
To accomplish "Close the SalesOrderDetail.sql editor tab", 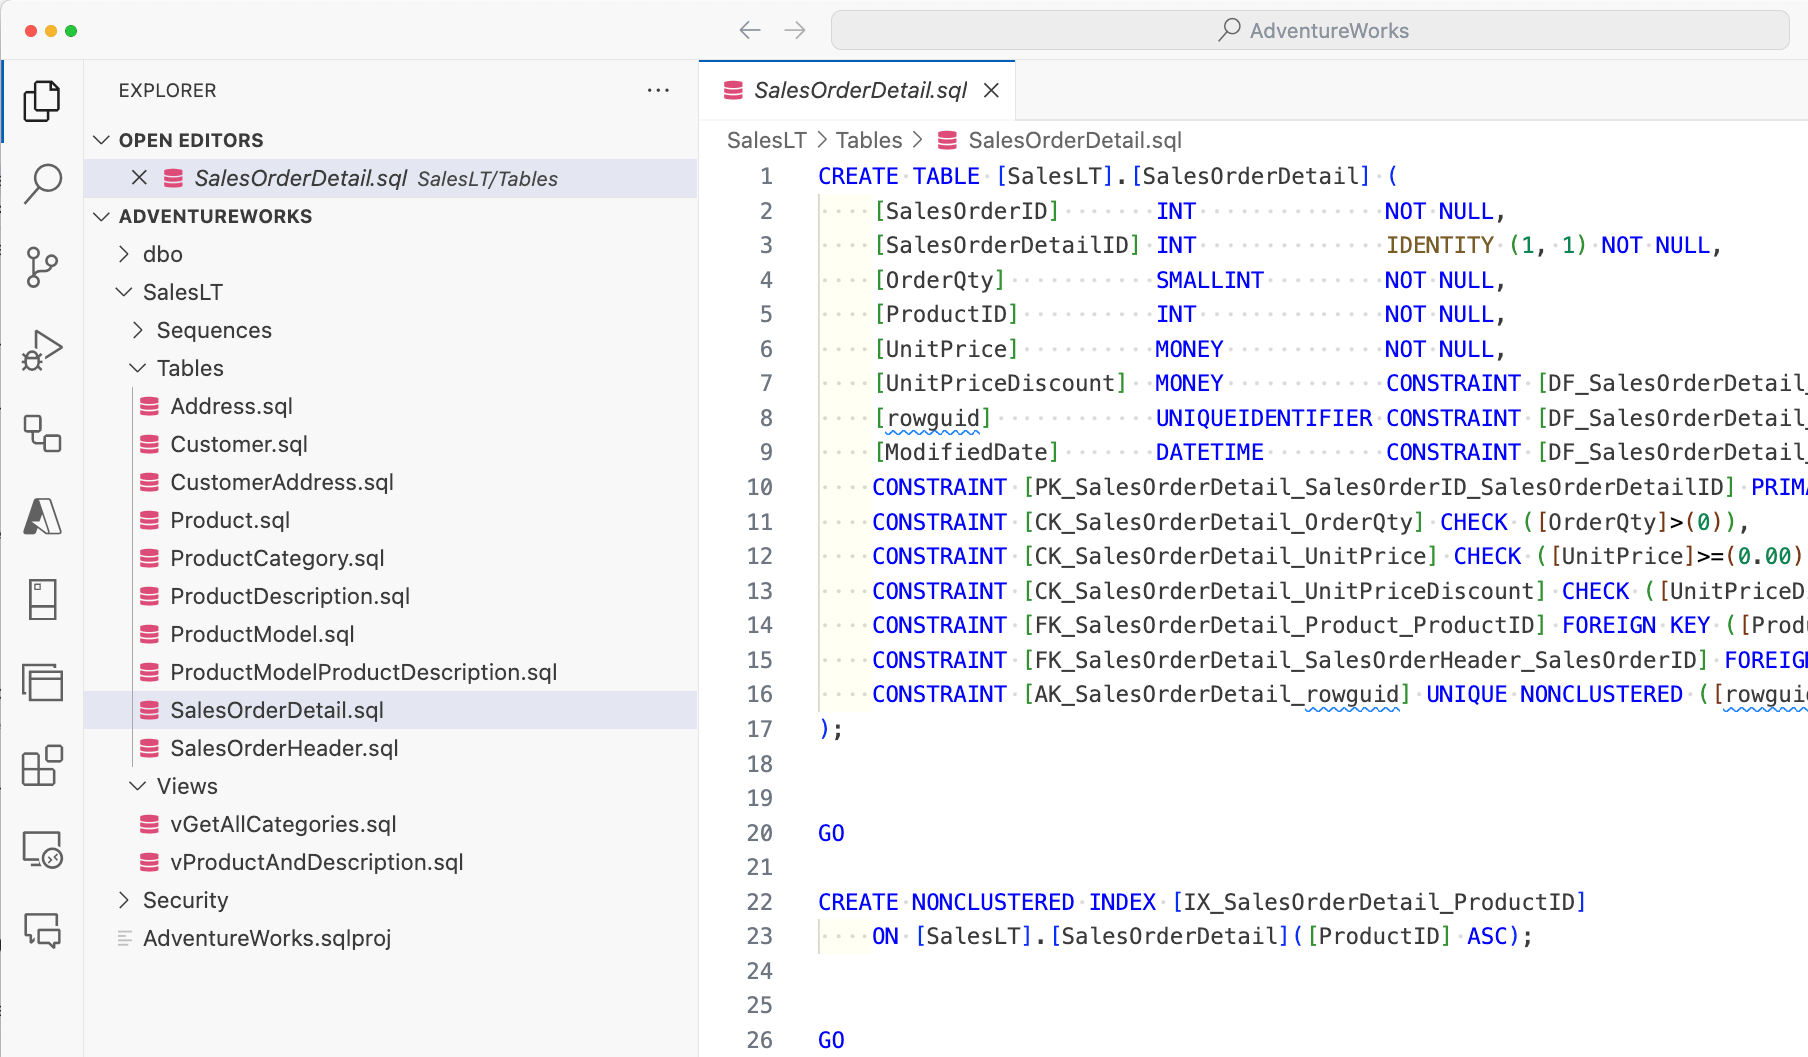I will [x=990, y=90].
